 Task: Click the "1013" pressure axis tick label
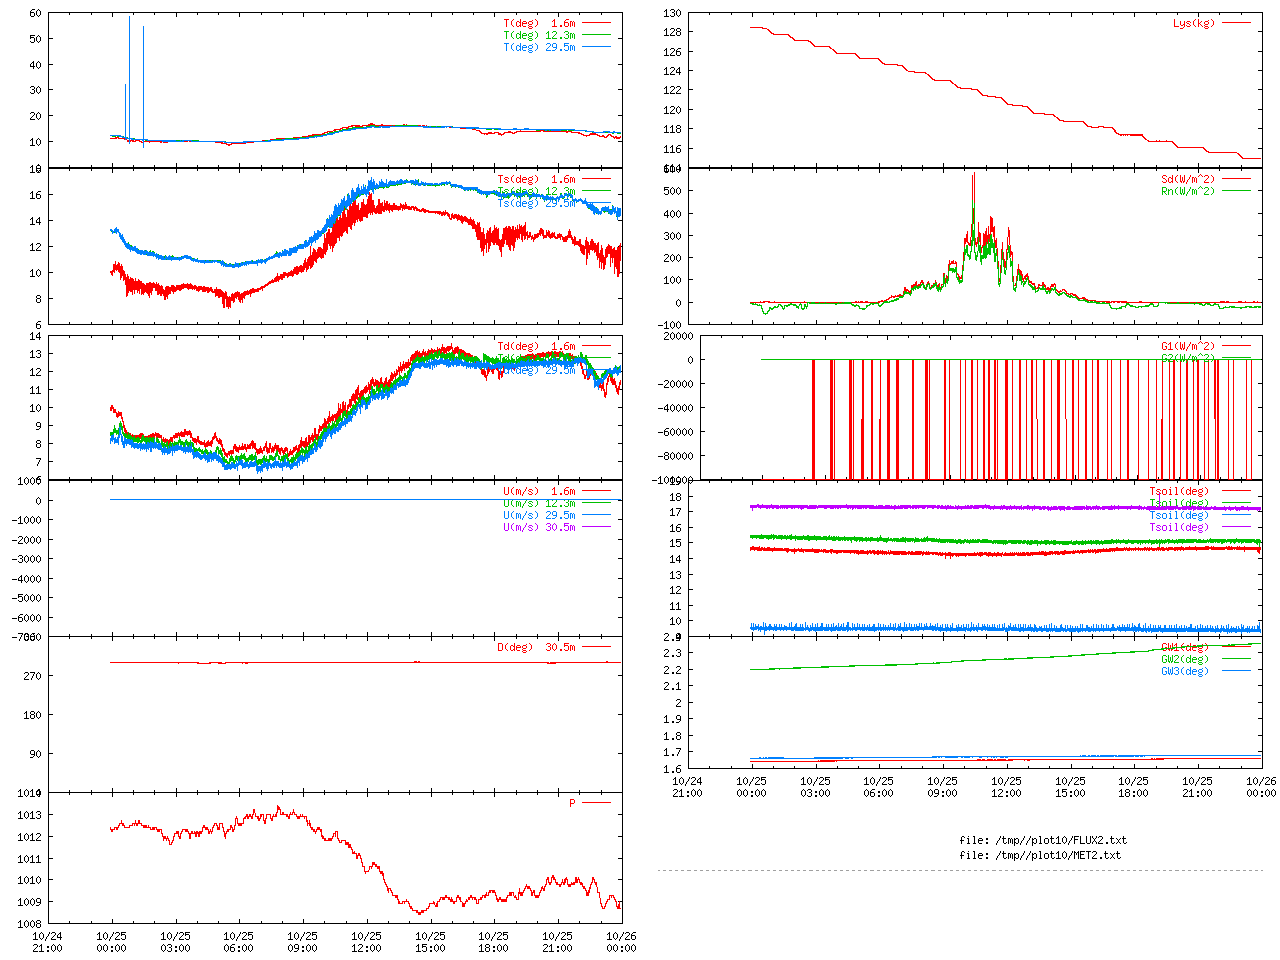coord(29,815)
